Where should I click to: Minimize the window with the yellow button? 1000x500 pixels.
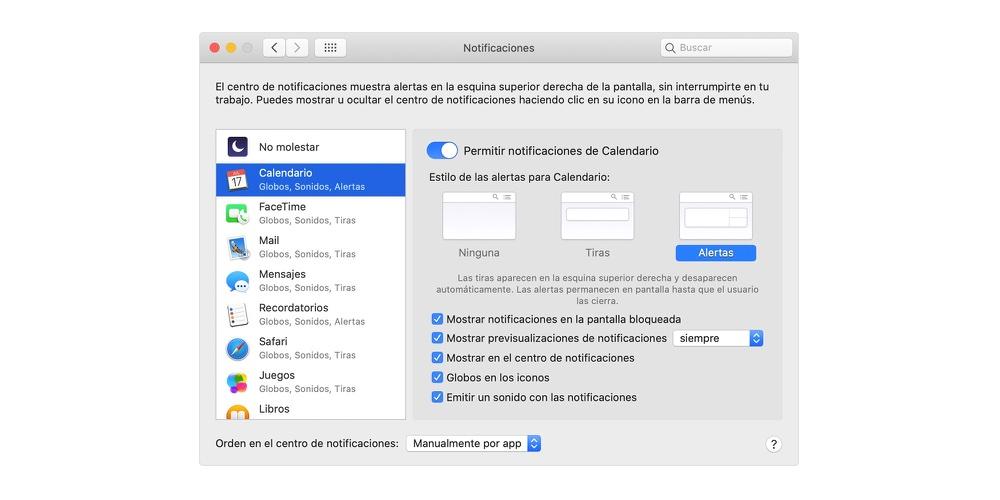click(231, 48)
